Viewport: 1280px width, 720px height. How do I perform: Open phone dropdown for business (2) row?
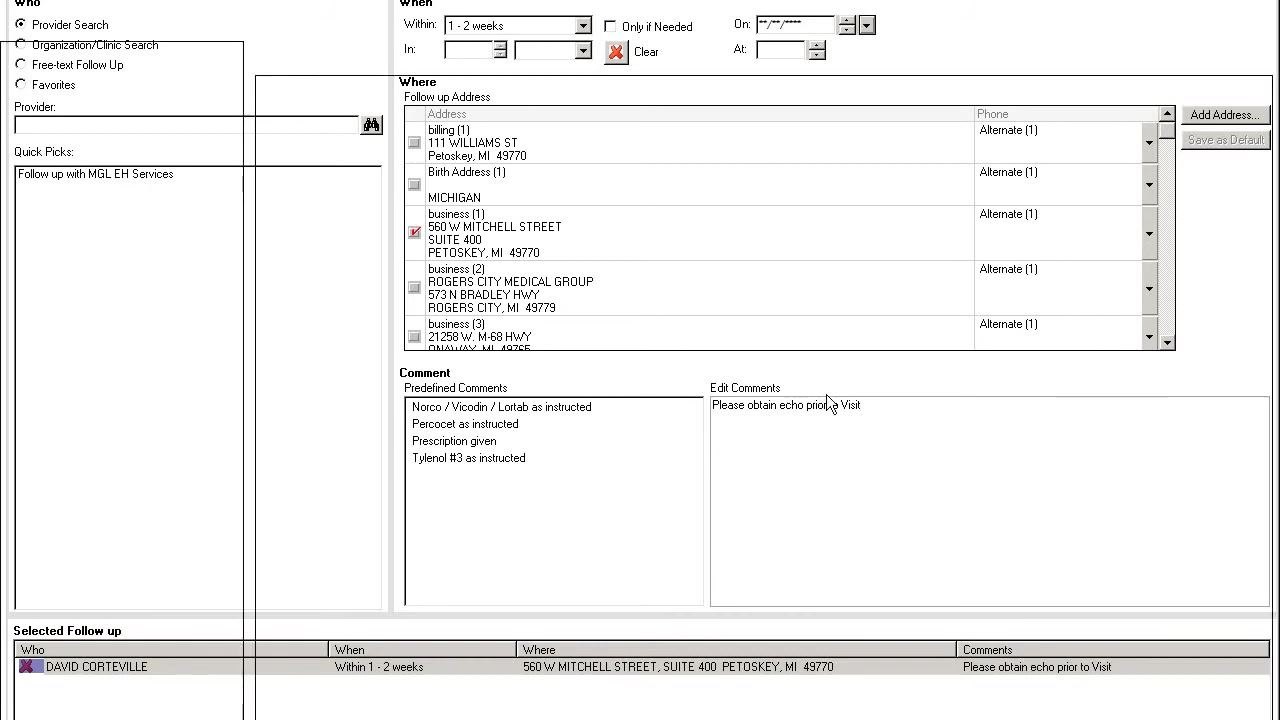pos(1149,288)
